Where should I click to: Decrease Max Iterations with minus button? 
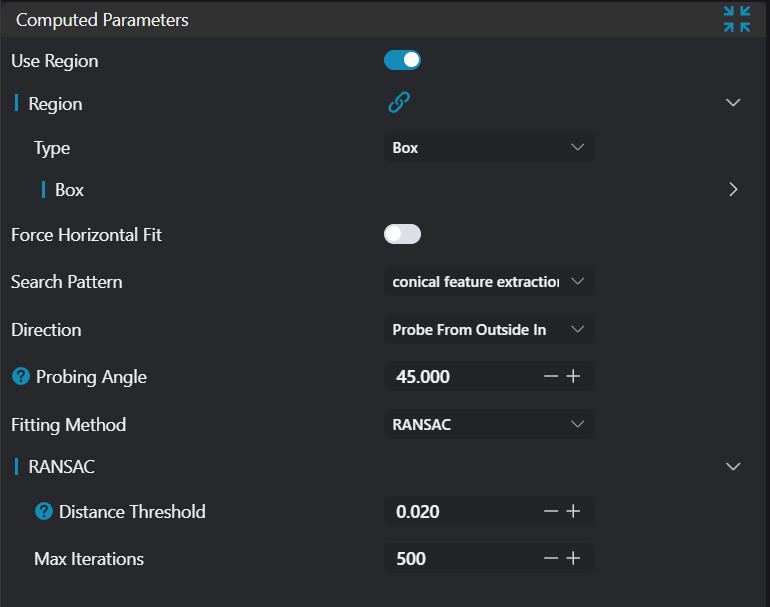click(550, 558)
